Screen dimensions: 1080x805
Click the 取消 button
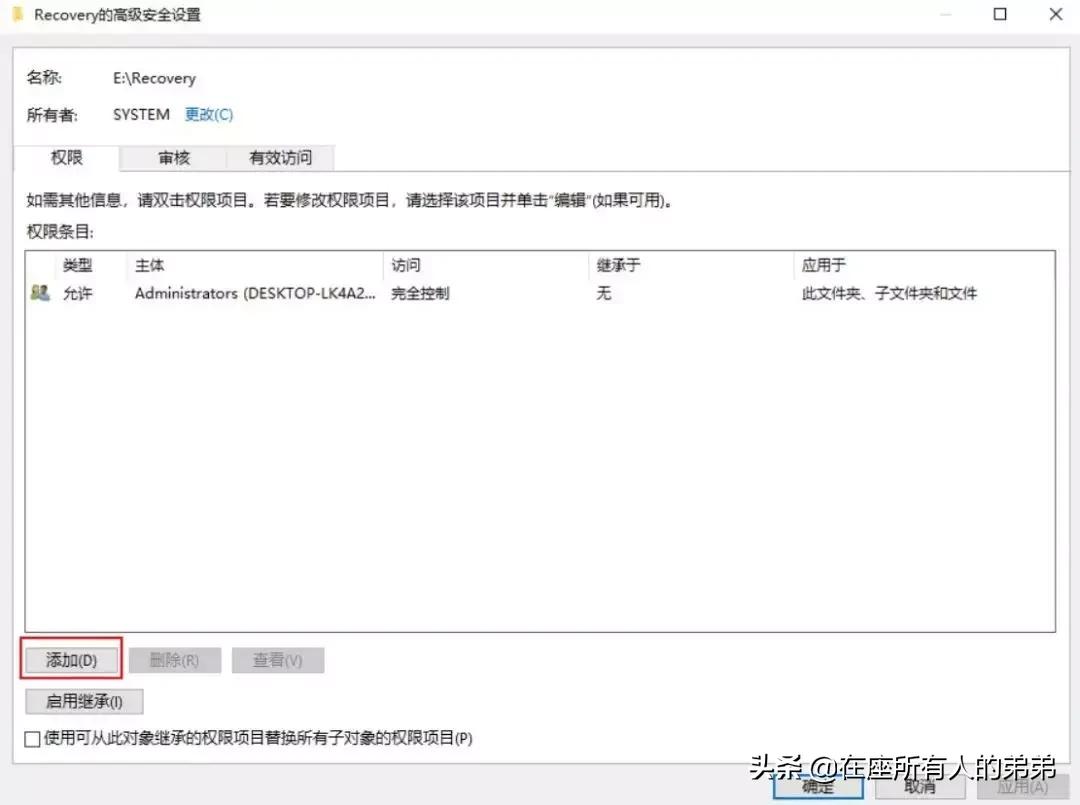[x=919, y=787]
